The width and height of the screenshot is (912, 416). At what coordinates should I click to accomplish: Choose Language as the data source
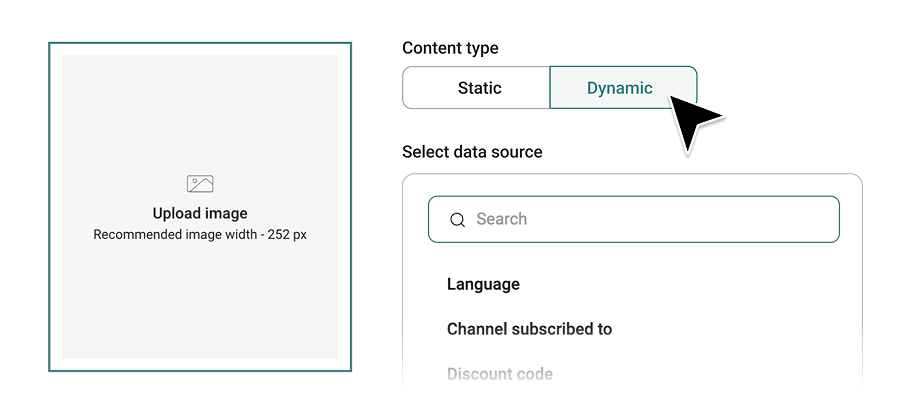pos(483,285)
